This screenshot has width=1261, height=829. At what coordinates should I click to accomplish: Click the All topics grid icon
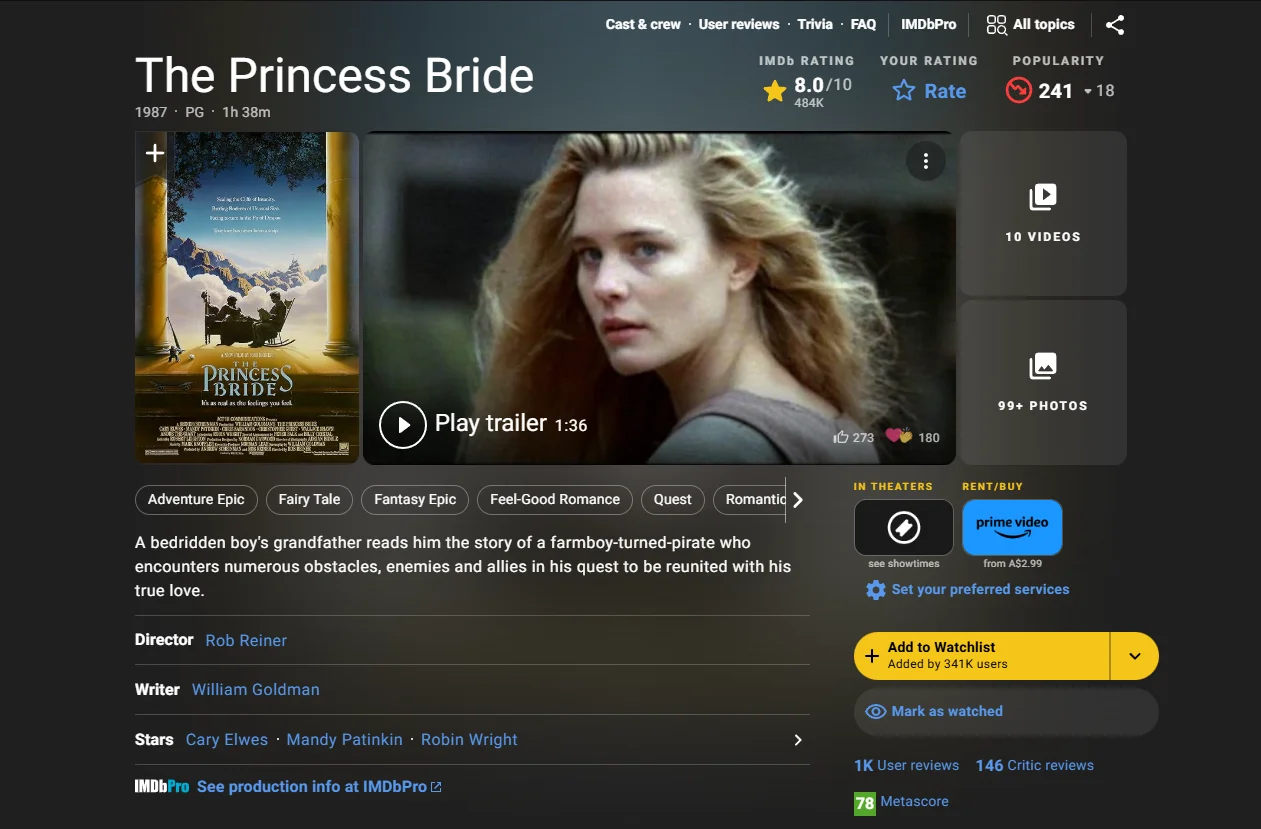click(x=996, y=24)
